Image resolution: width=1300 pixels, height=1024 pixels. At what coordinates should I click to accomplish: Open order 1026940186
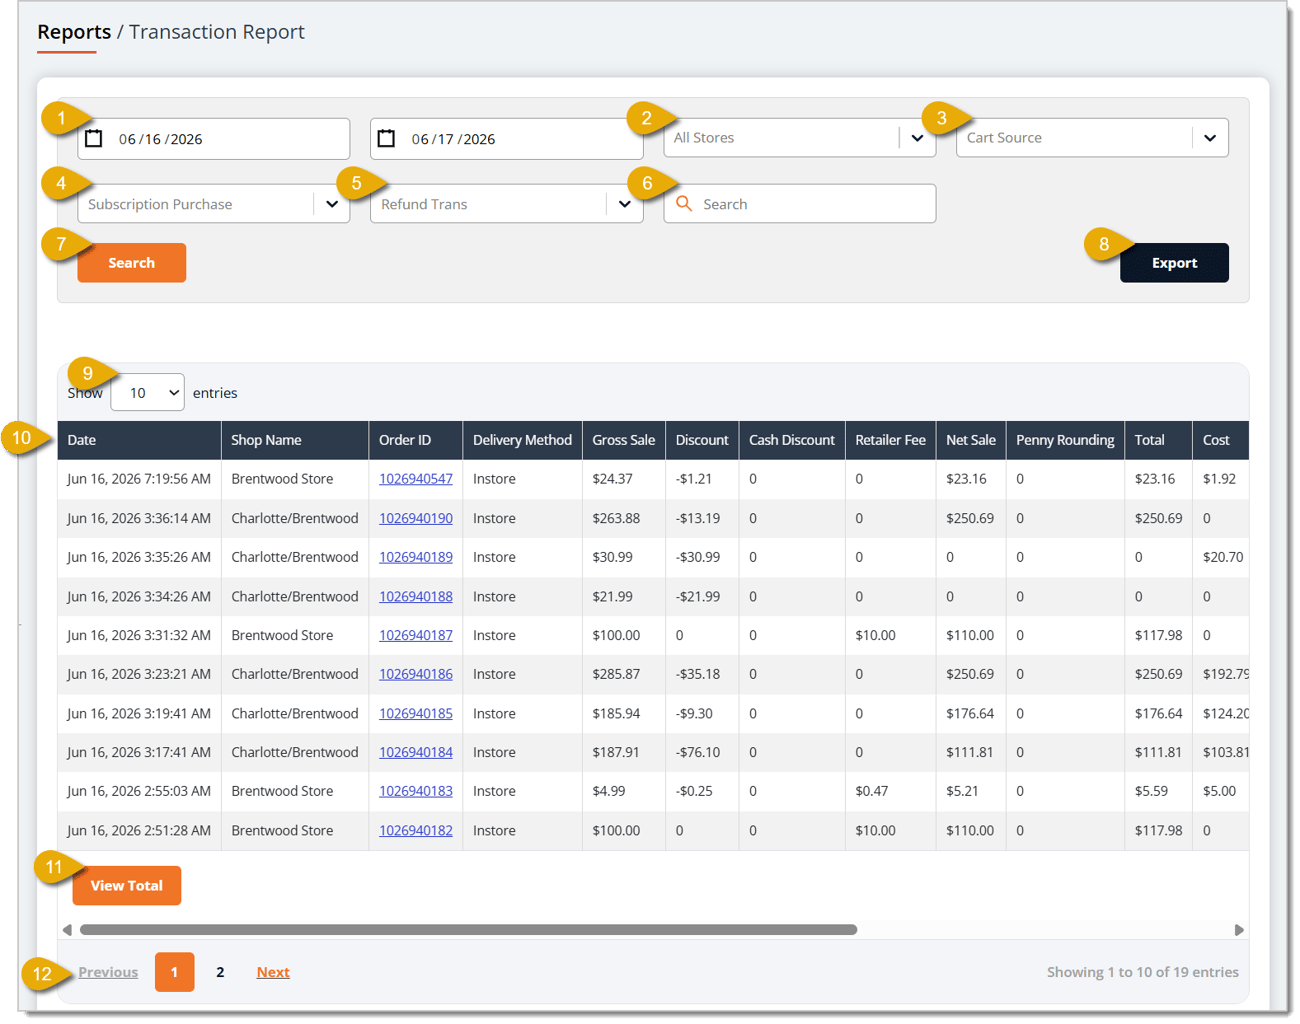(x=416, y=674)
